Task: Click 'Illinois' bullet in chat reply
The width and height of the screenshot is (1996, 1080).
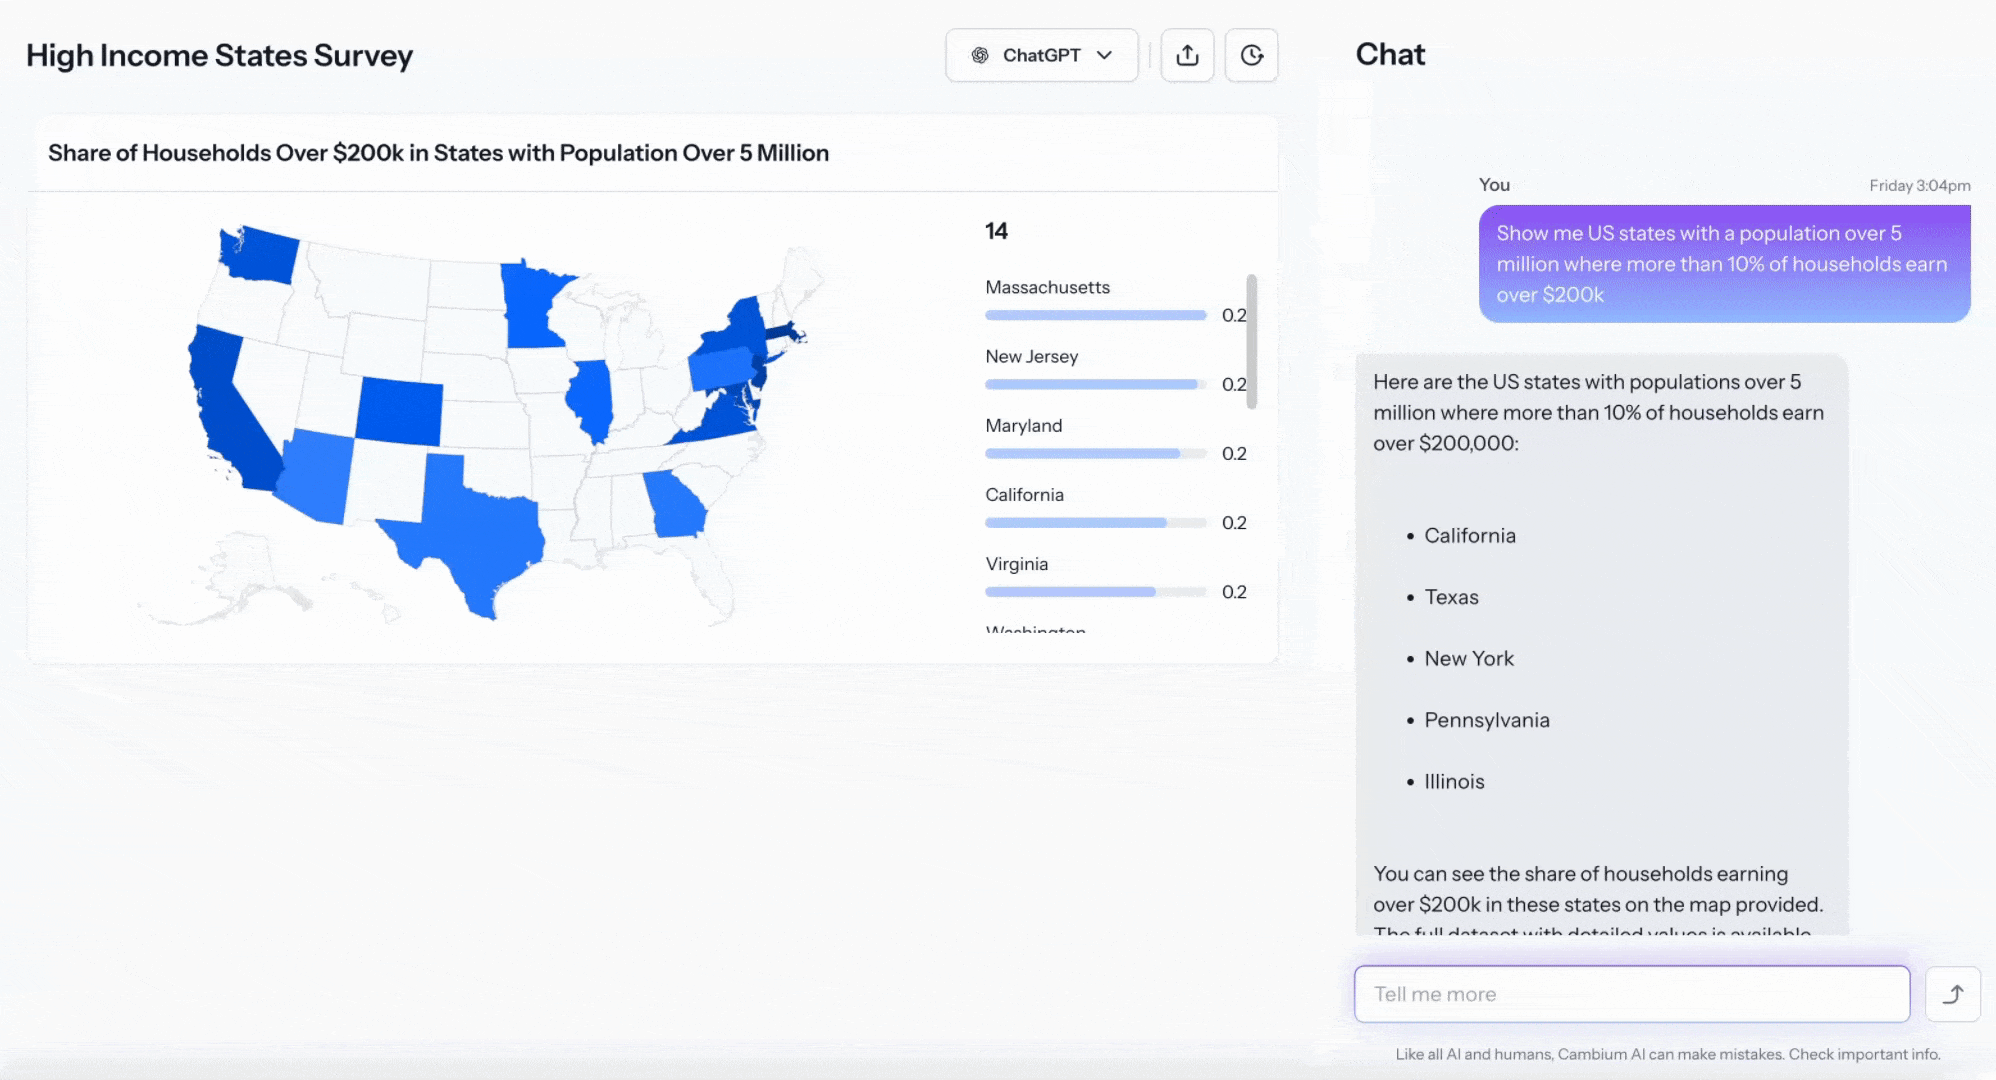Action: [x=1454, y=782]
